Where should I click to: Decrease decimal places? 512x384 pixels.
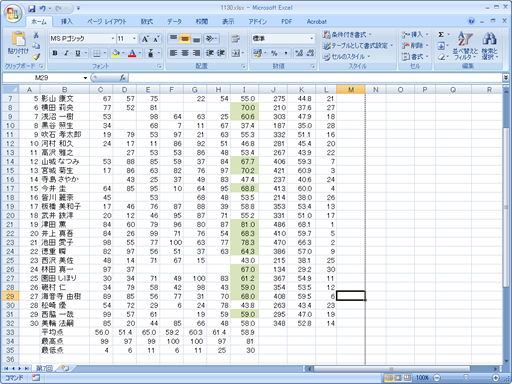310,53
